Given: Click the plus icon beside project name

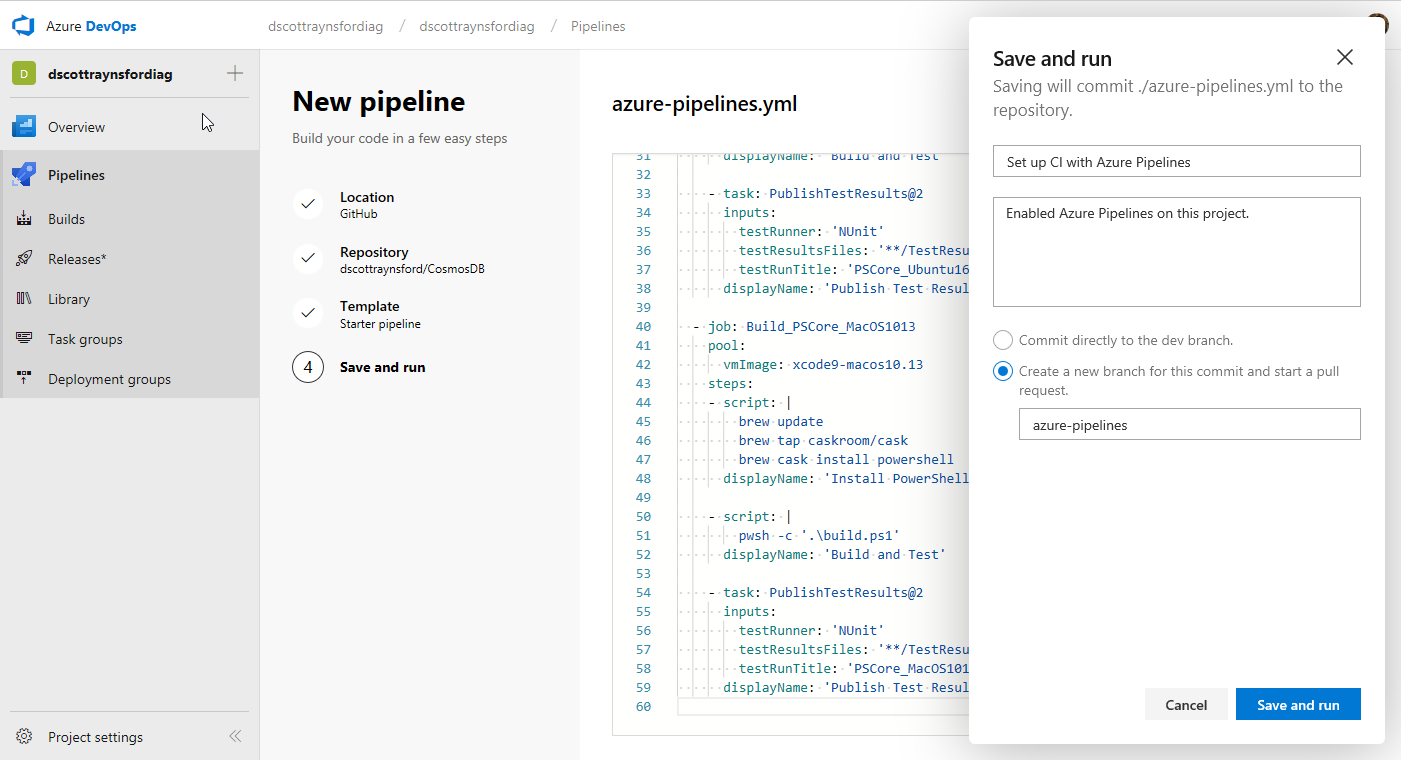Looking at the screenshot, I should coord(235,73).
